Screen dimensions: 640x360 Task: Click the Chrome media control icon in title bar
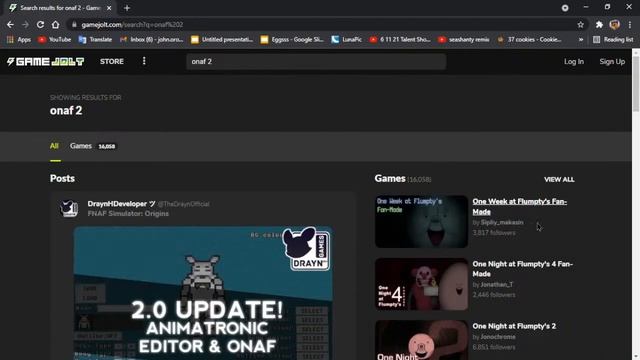[565, 8]
